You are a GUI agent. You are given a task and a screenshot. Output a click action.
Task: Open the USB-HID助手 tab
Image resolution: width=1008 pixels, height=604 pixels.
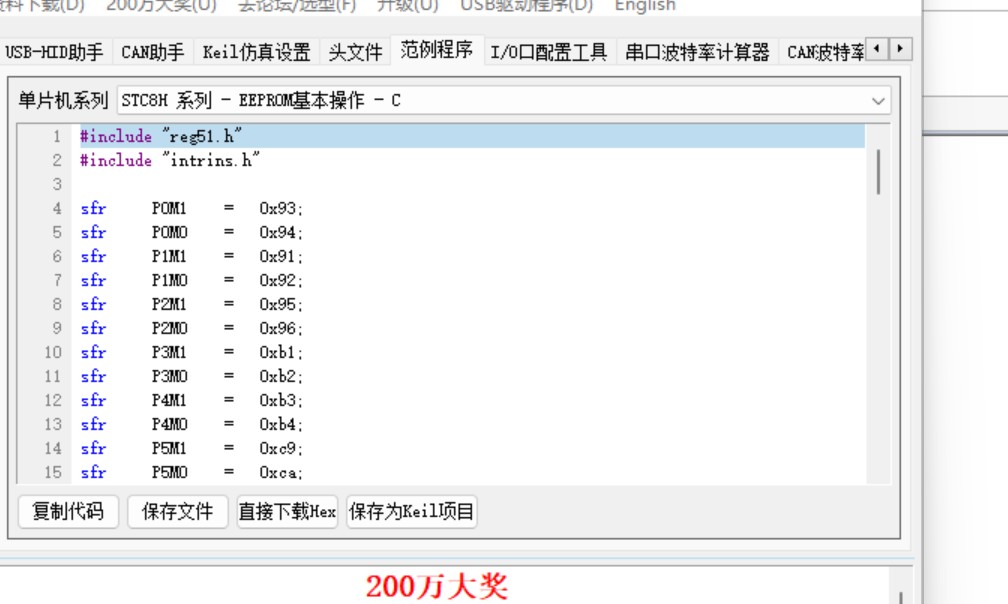[x=54, y=52]
